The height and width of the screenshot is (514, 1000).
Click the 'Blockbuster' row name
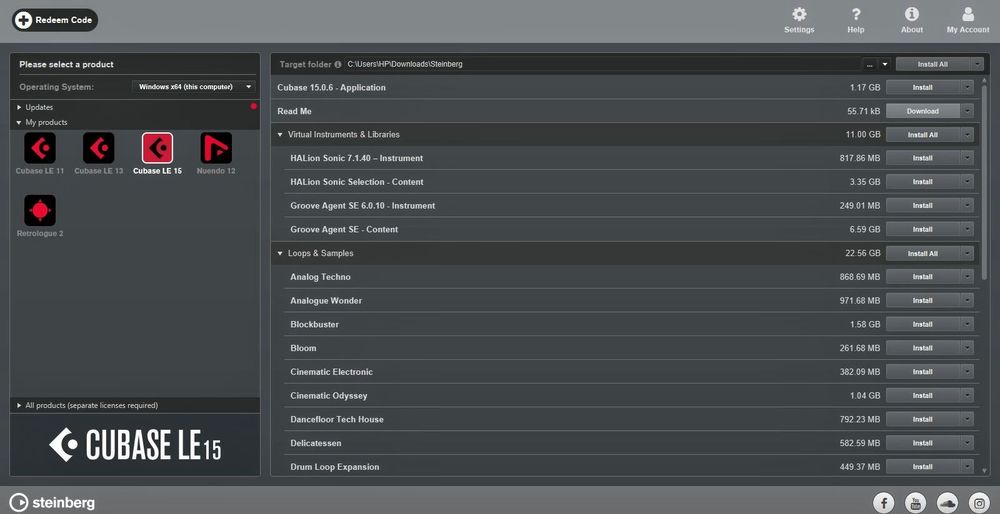point(314,324)
